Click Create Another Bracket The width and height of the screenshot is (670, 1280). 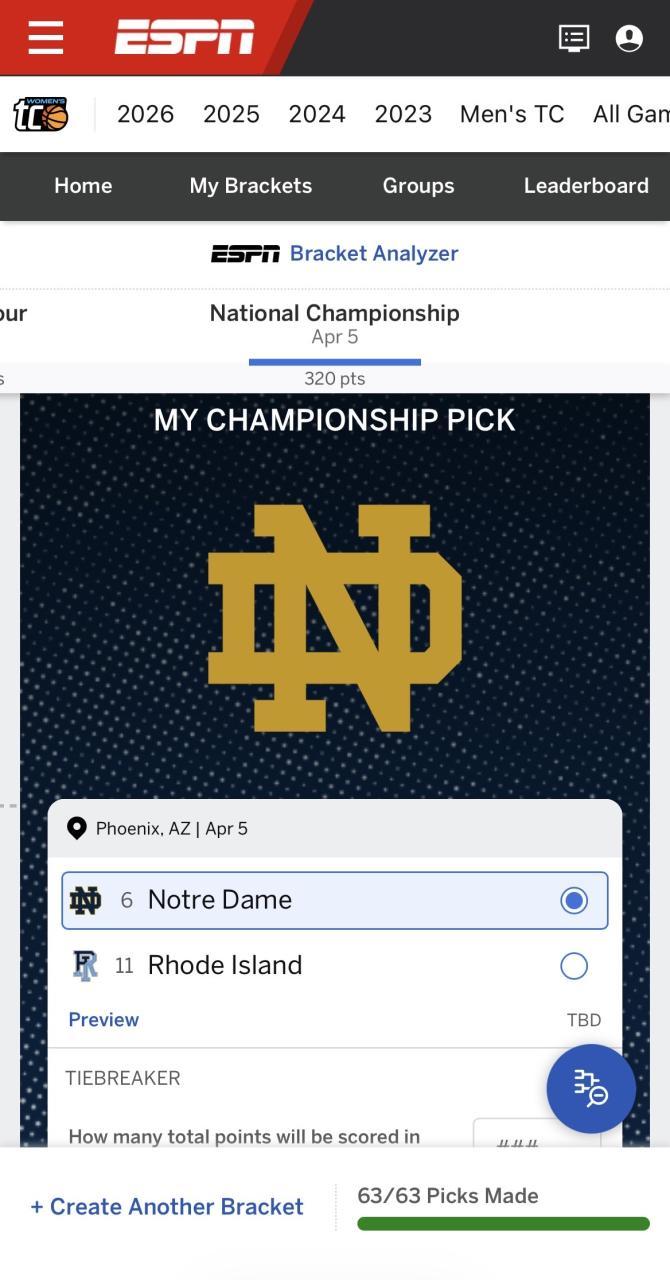(x=167, y=1207)
